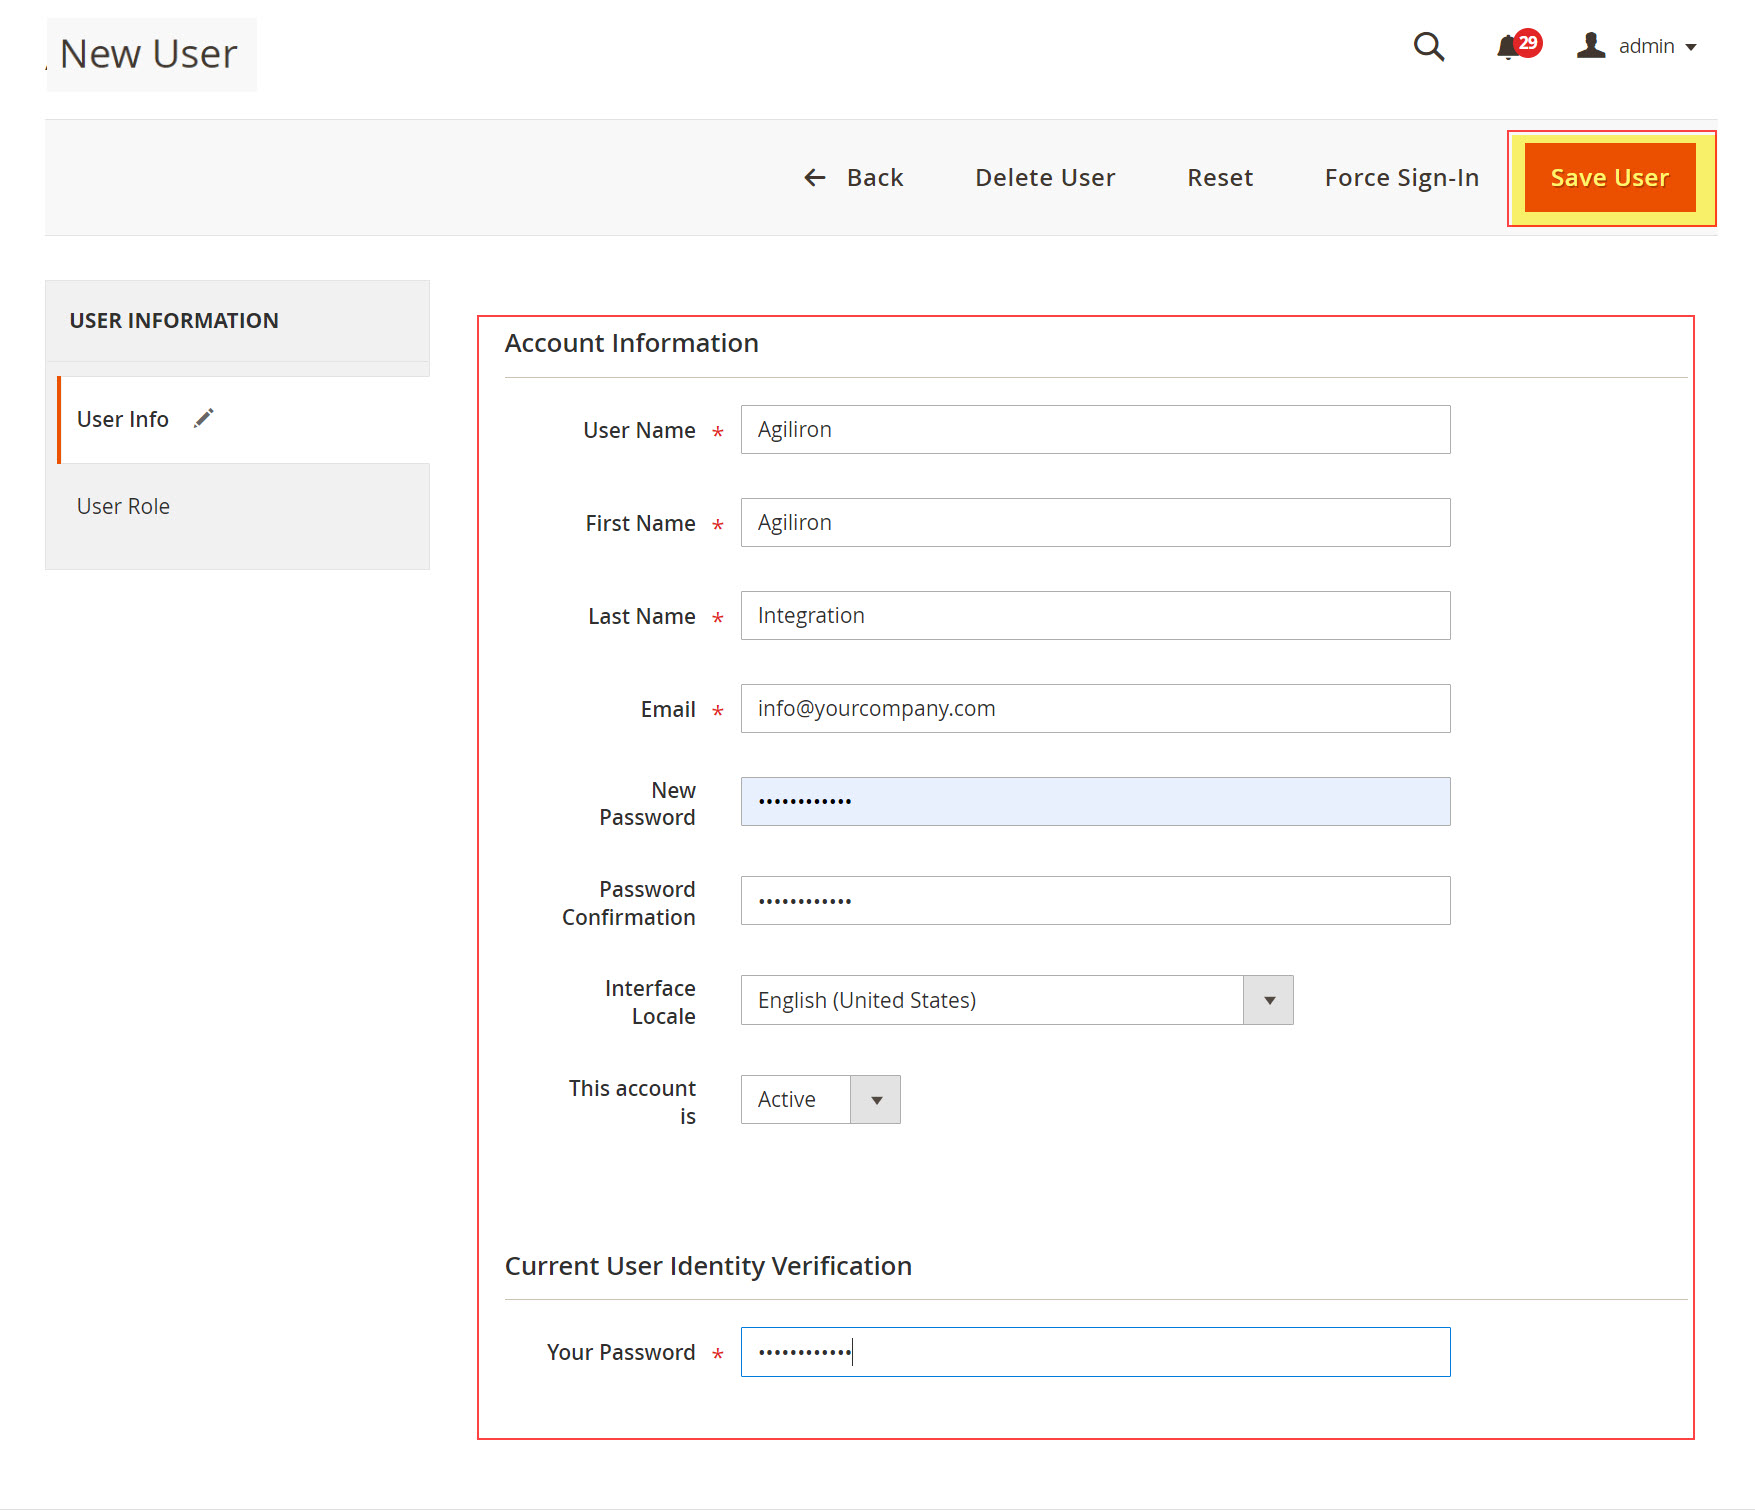Click the admin user silhouette icon
The width and height of the screenshot is (1755, 1510).
click(1591, 45)
